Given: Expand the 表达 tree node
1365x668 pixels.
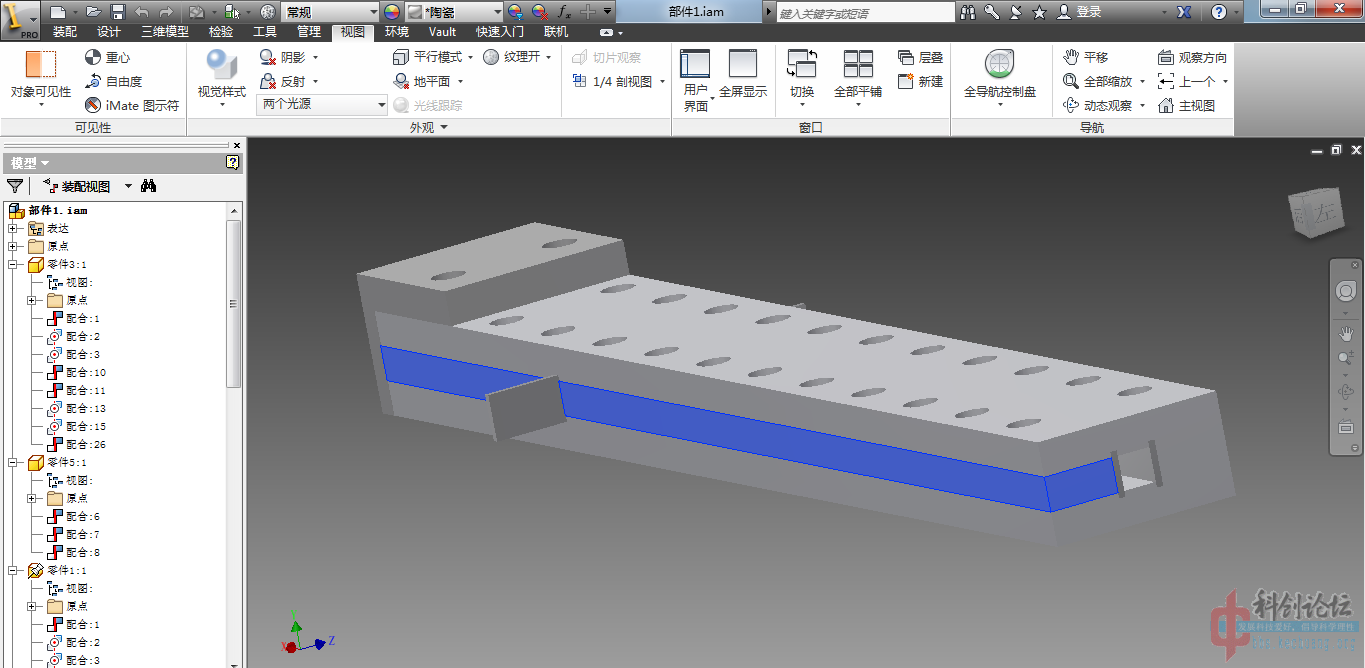Looking at the screenshot, I should pos(13,228).
